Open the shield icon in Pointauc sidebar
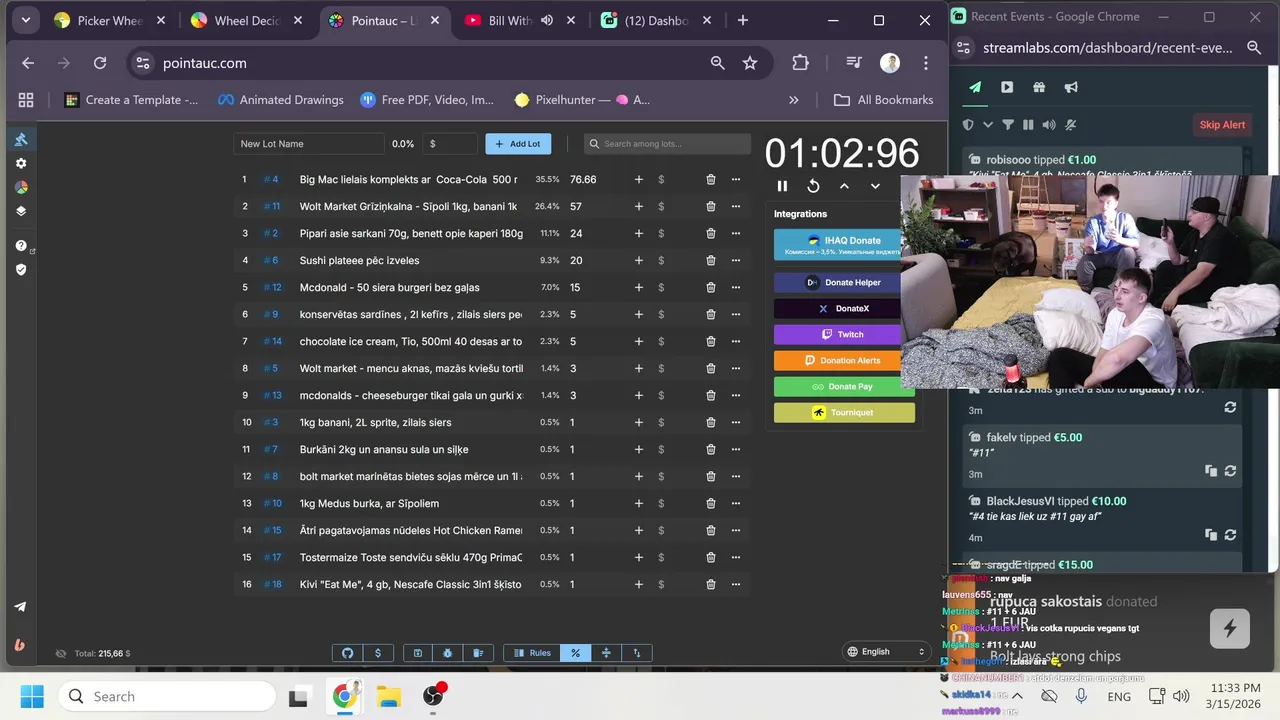The width and height of the screenshot is (1280, 720). click(21, 269)
